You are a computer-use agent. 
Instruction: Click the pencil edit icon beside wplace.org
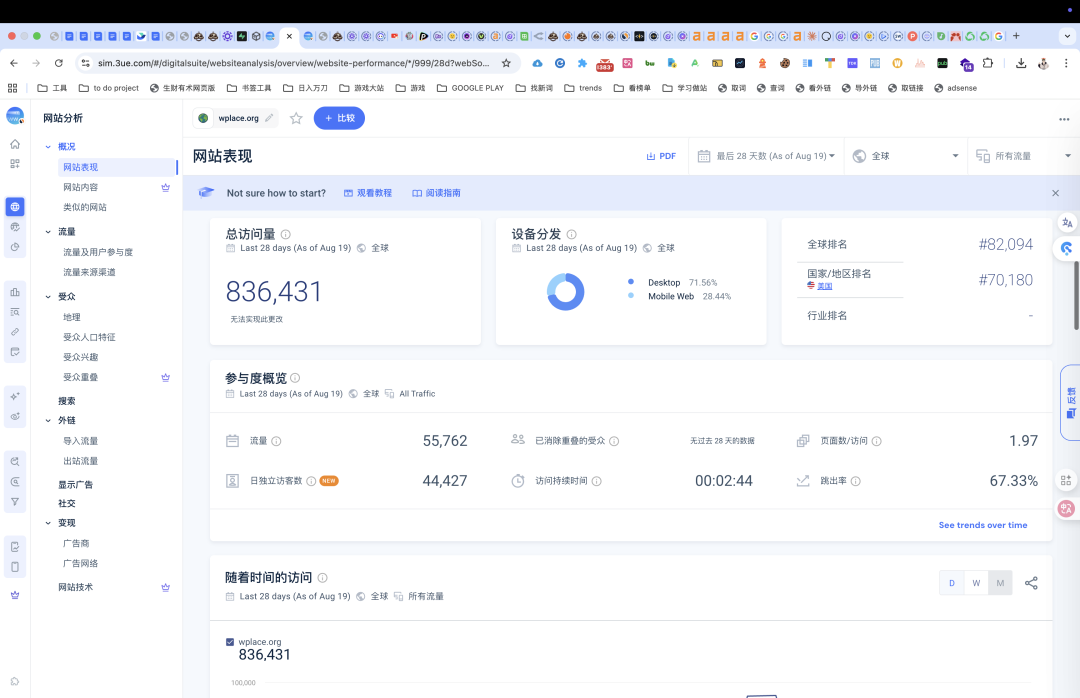coord(269,118)
